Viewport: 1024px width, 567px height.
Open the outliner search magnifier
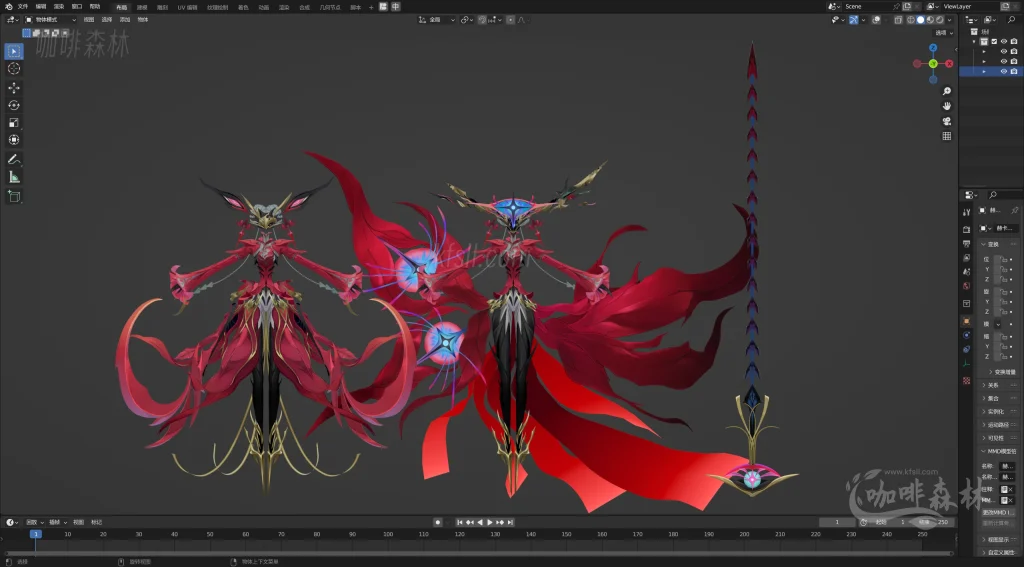click(1012, 20)
